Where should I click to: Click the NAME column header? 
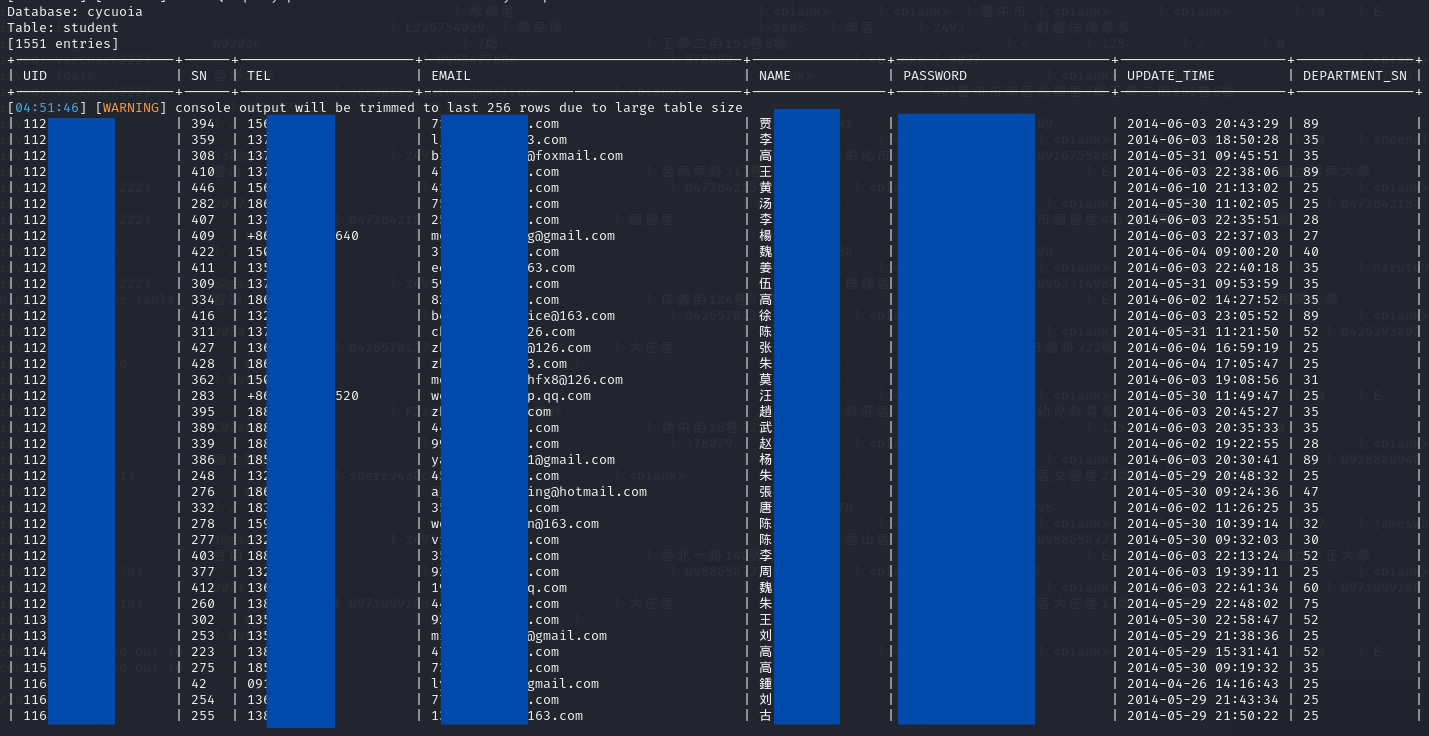pyautogui.click(x=775, y=76)
